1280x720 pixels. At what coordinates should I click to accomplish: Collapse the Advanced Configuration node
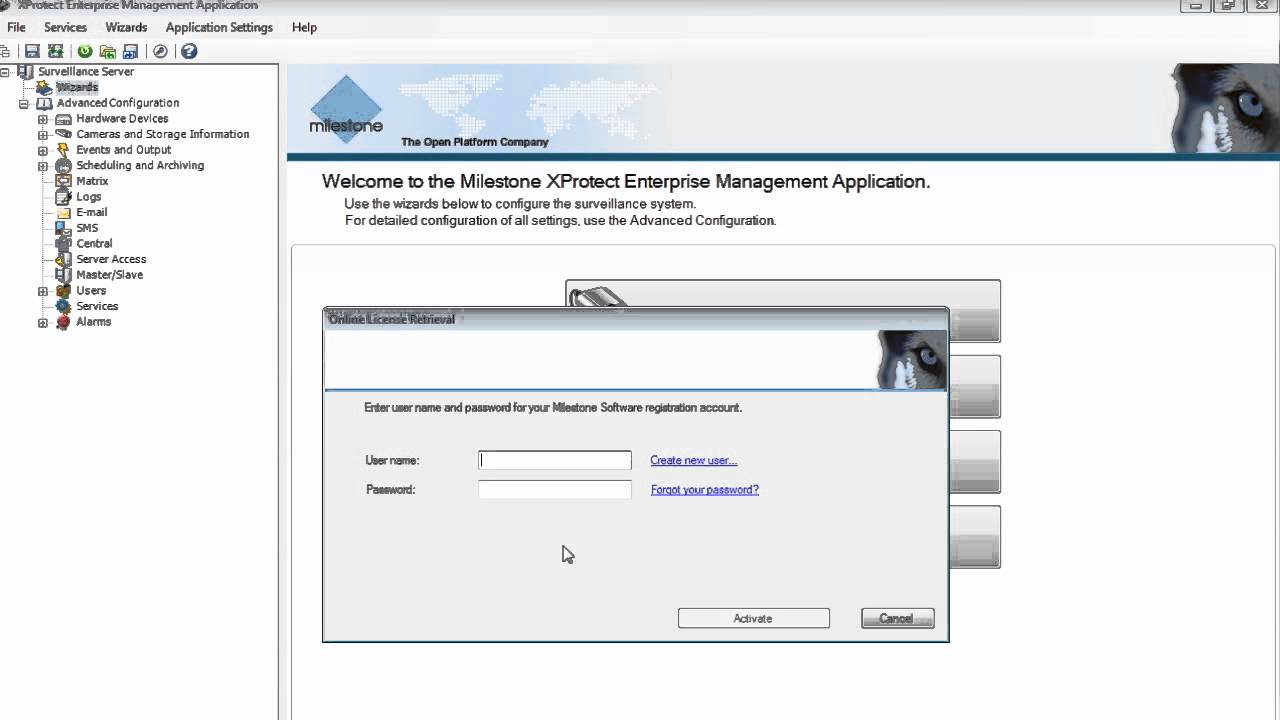tap(24, 103)
